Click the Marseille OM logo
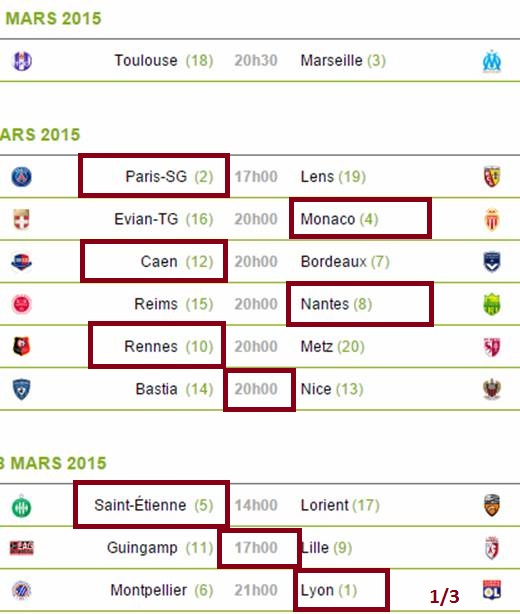Viewport: 520px width, 614px height. coord(491,61)
